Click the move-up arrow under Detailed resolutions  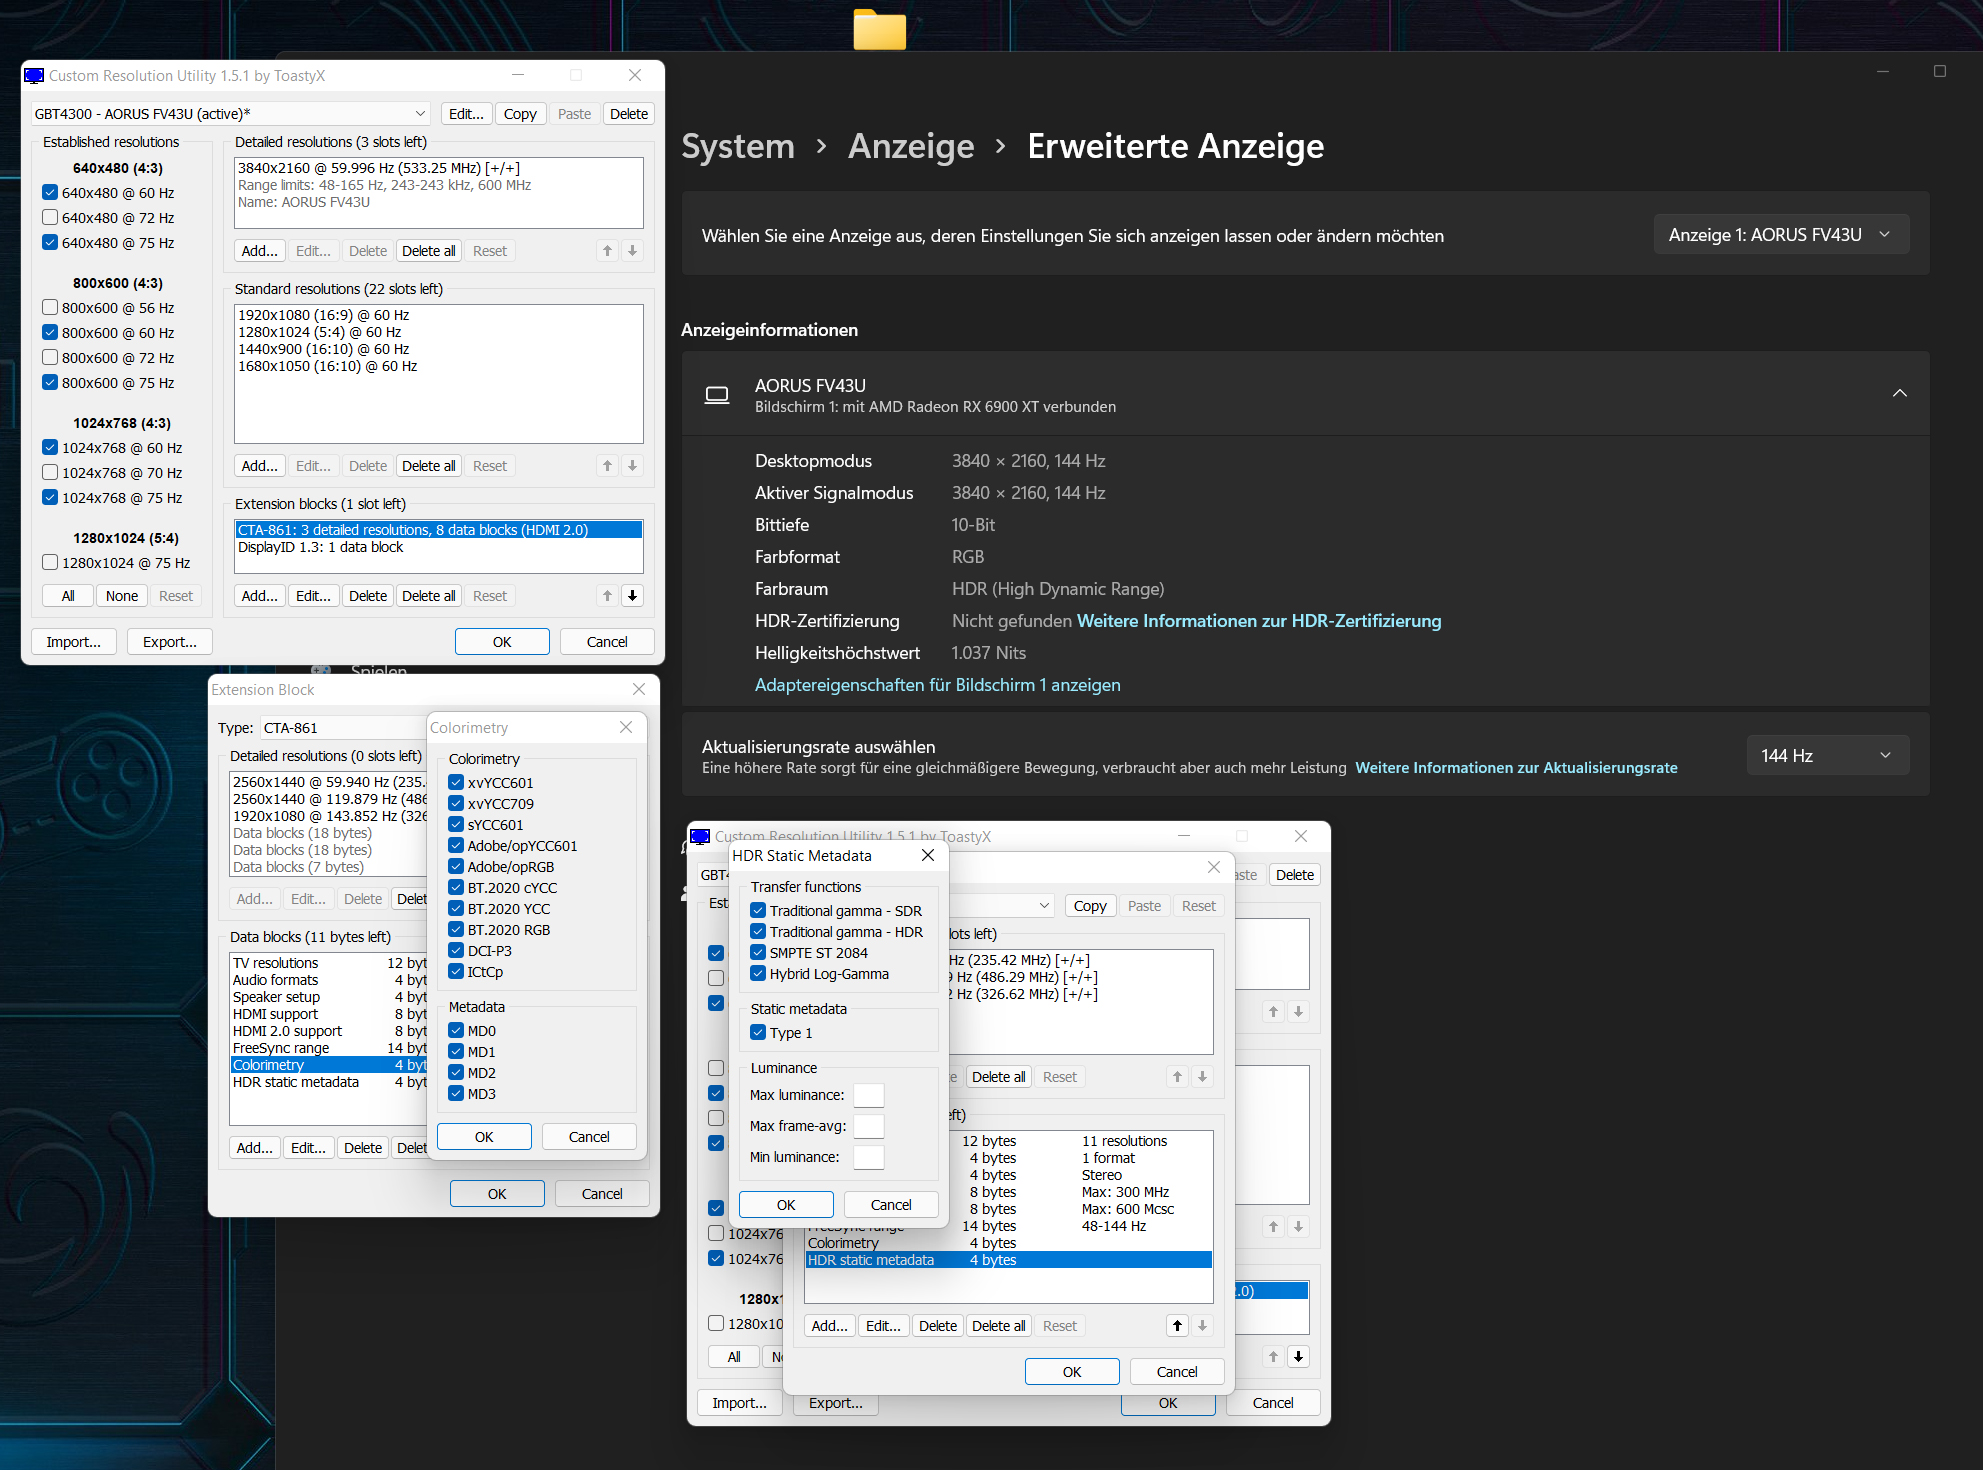click(607, 251)
